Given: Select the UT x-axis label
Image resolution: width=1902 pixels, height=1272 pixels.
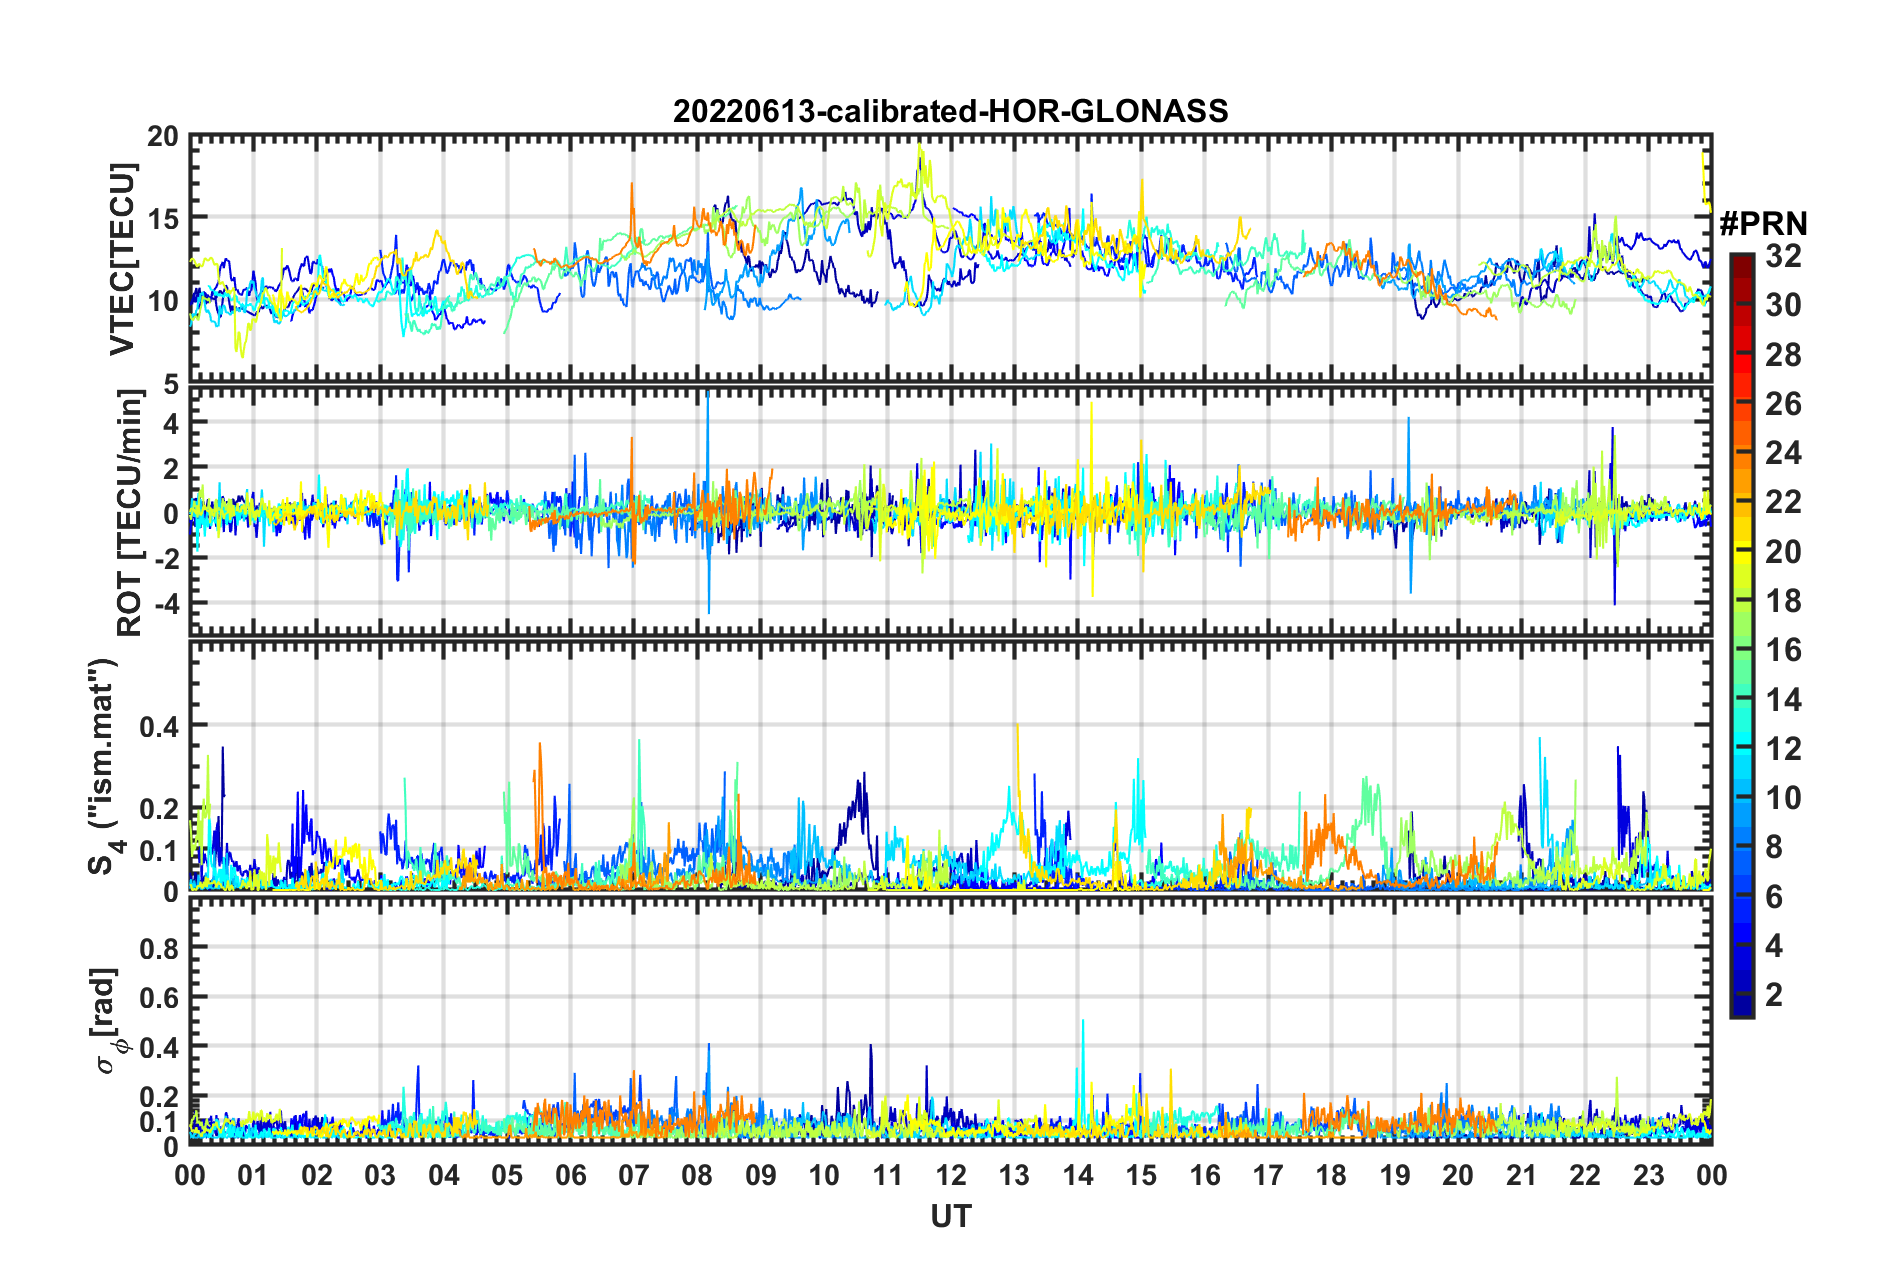Looking at the screenshot, I should click(x=950, y=1216).
